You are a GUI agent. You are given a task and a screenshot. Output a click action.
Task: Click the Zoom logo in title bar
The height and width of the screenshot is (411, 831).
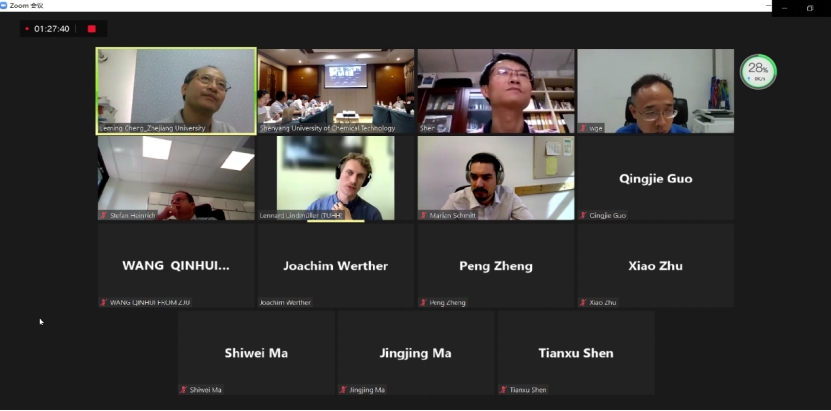(x=4, y=6)
